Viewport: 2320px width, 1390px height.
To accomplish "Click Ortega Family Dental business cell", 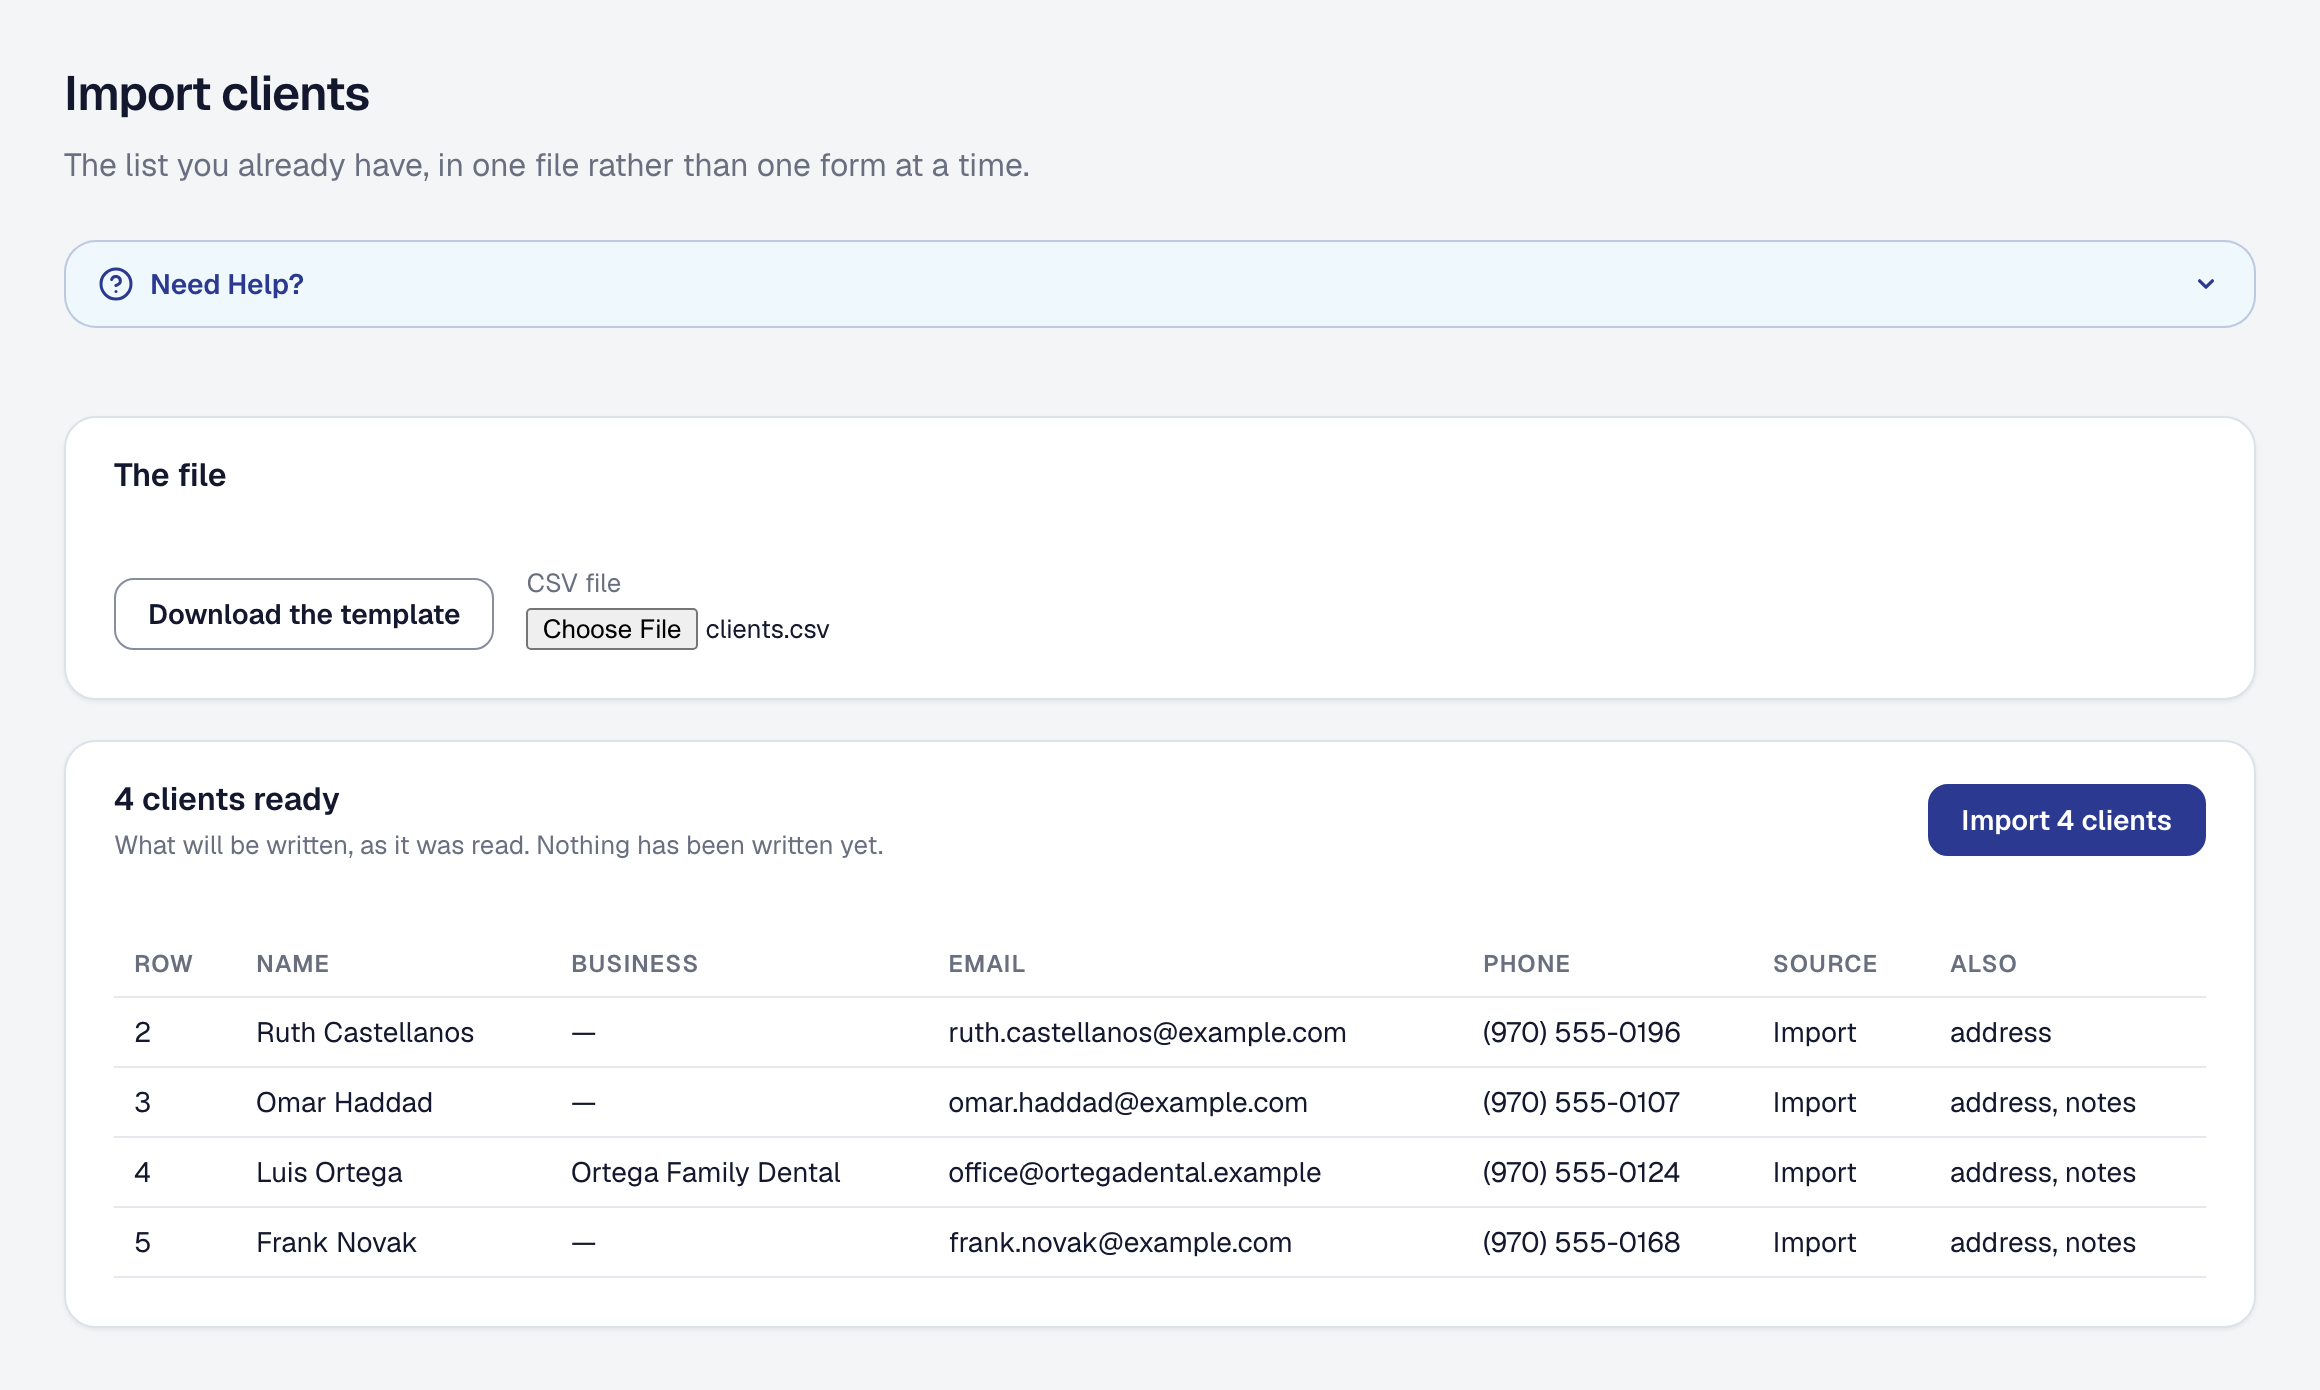I will (705, 1172).
